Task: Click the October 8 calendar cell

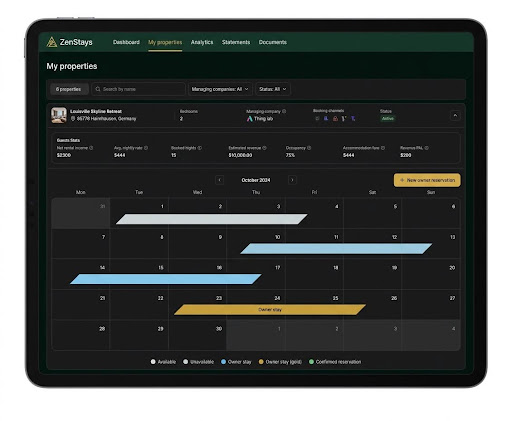Action: point(139,244)
